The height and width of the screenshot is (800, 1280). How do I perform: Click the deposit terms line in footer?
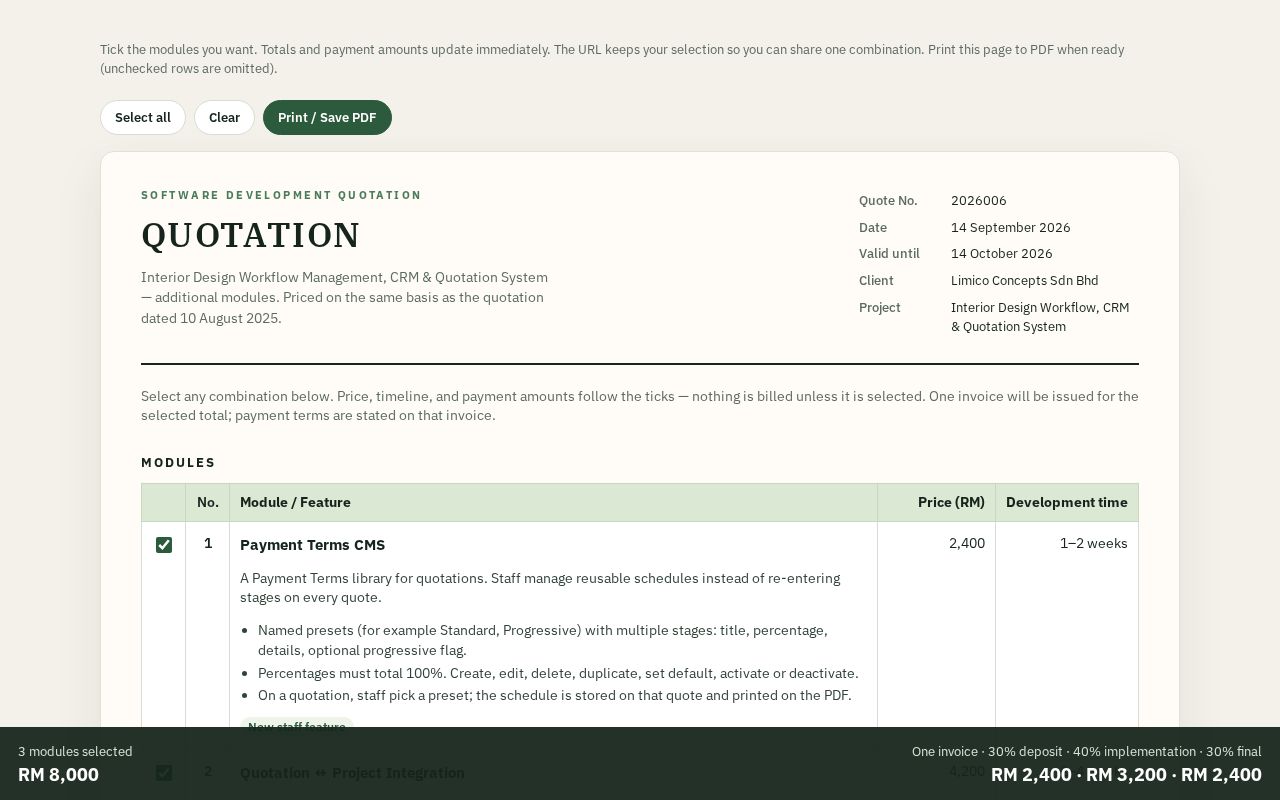pos(1087,751)
